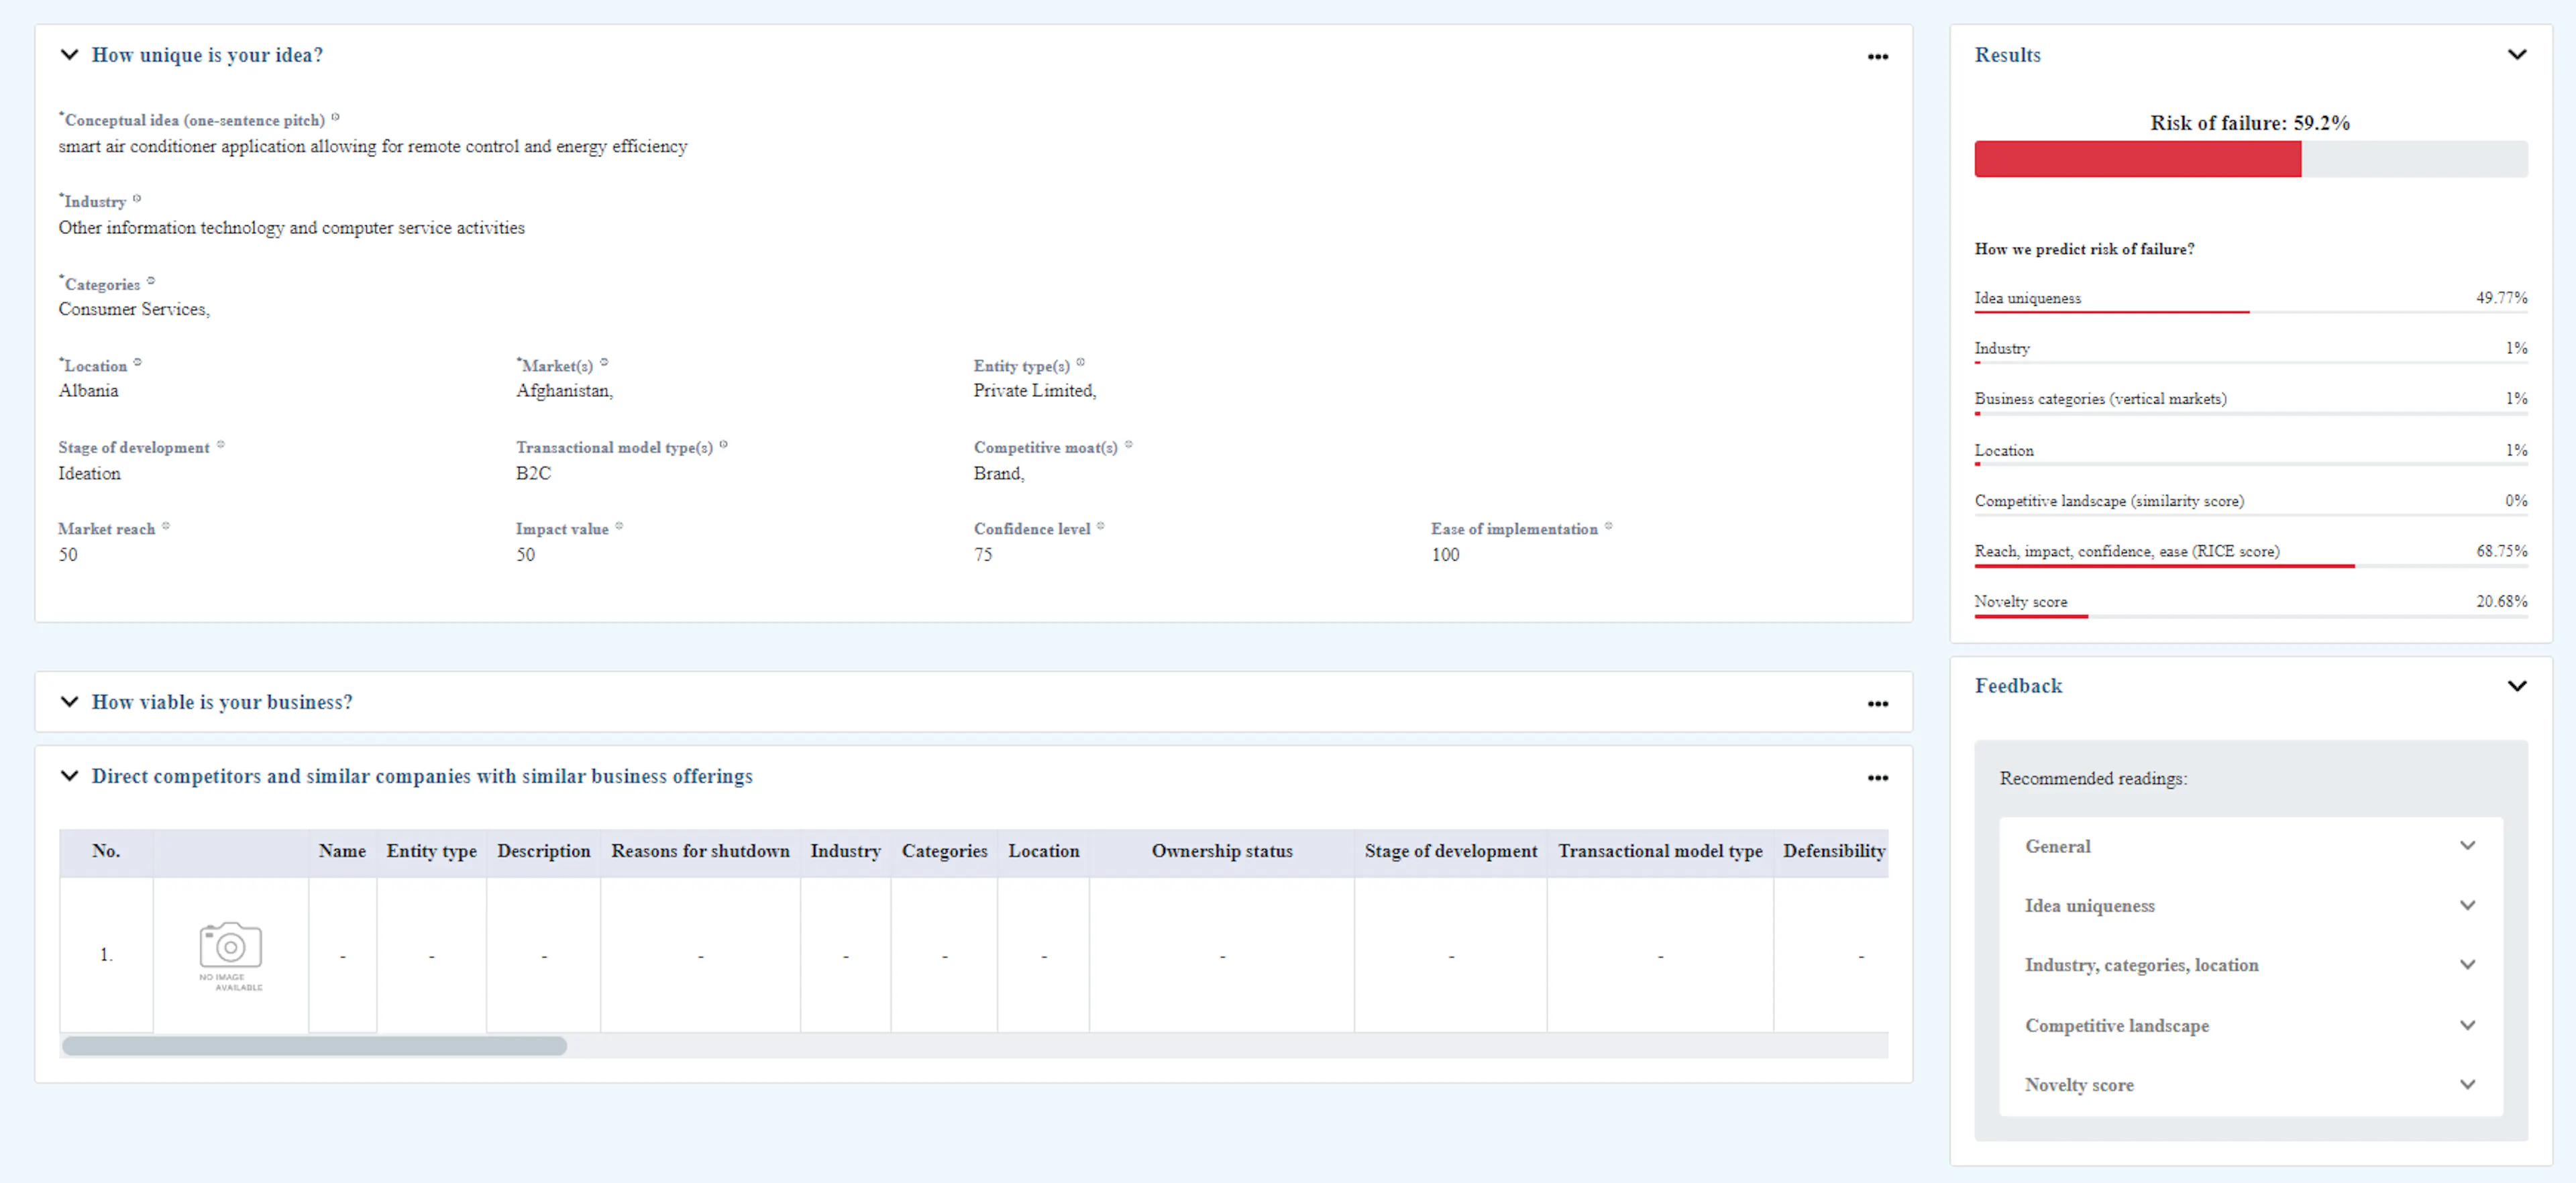Image resolution: width=2576 pixels, height=1183 pixels.
Task: Click the Entity type column header
Action: pos(431,851)
